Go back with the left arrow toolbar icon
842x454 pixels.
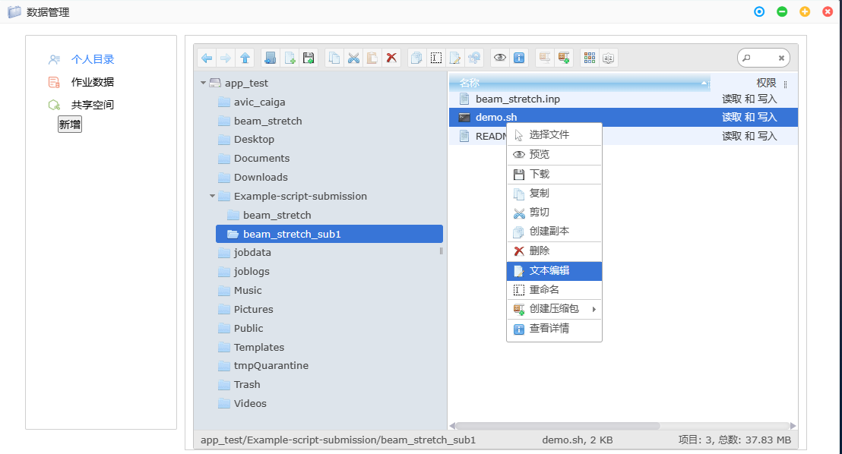pyautogui.click(x=207, y=58)
